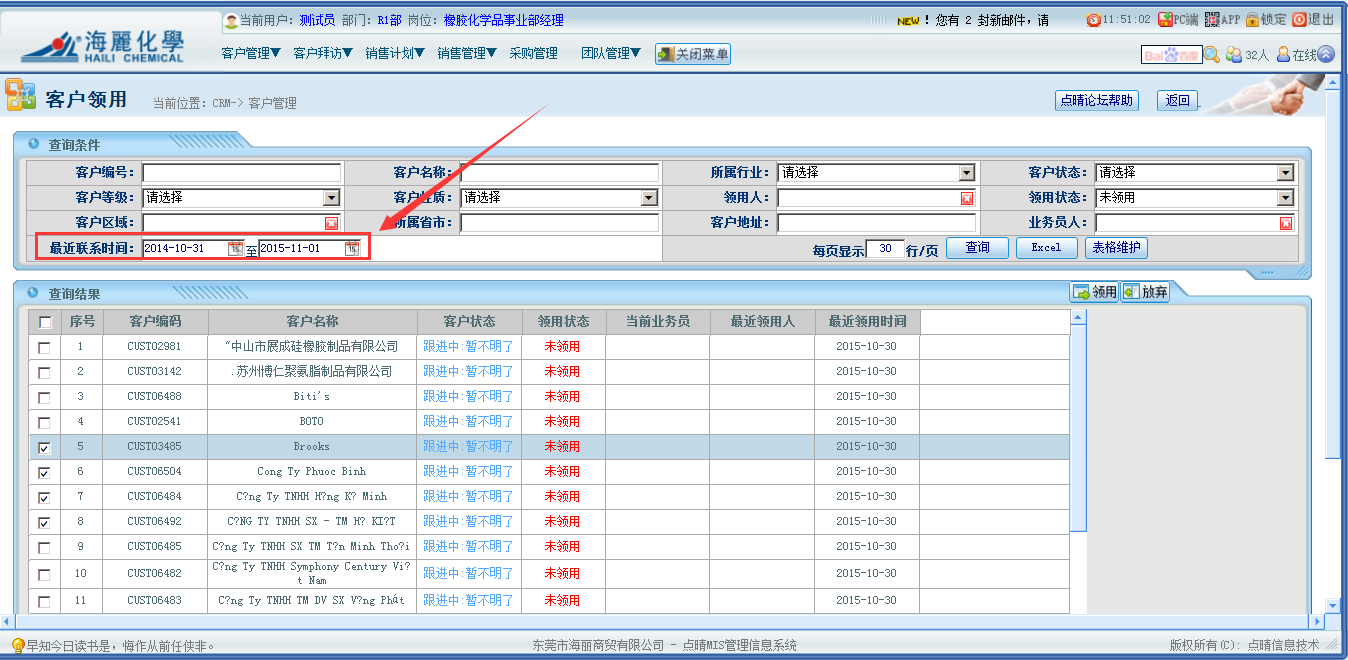Viewport: 1348px width, 660px height.
Task: Expand the 客户等级 dropdown
Action: 331,198
